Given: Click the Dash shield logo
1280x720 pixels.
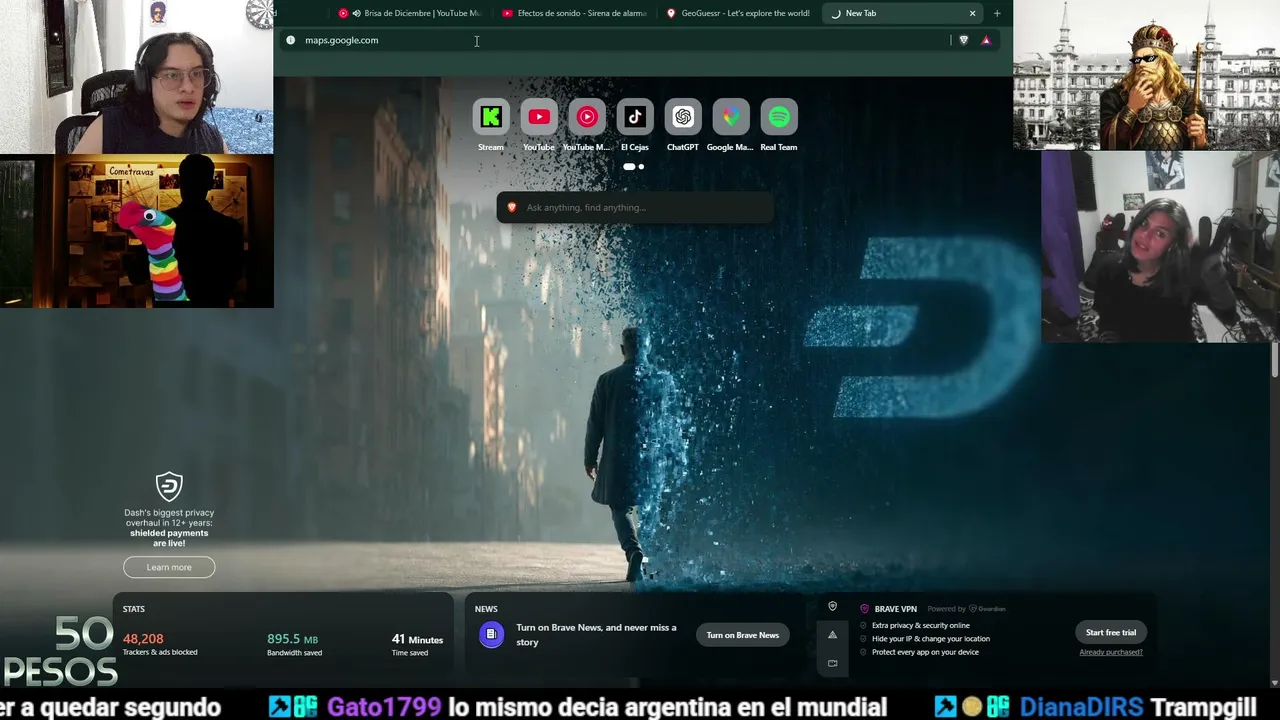Looking at the screenshot, I should click(169, 487).
